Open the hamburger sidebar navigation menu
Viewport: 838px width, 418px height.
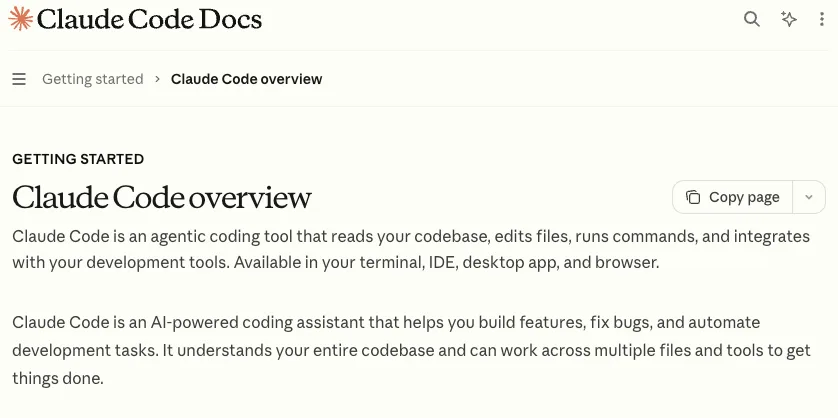click(x=19, y=79)
